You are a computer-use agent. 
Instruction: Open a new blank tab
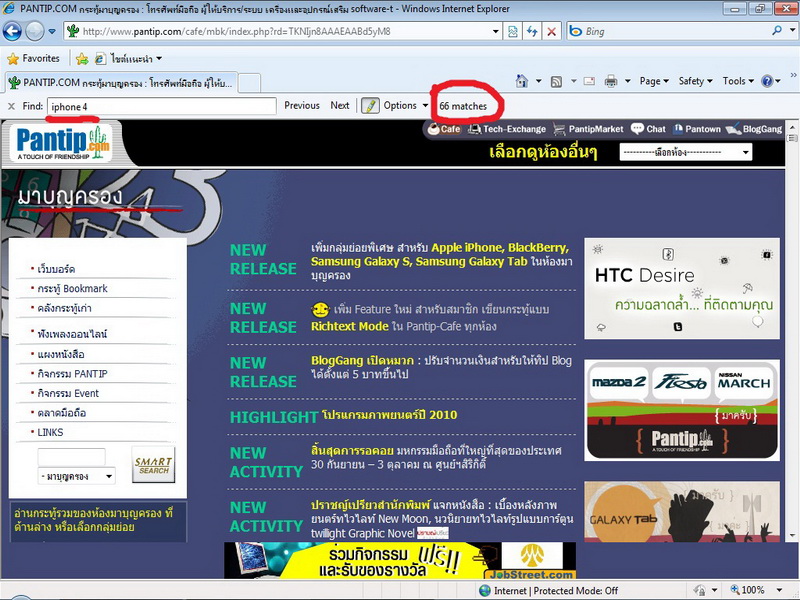pyautogui.click(x=250, y=83)
